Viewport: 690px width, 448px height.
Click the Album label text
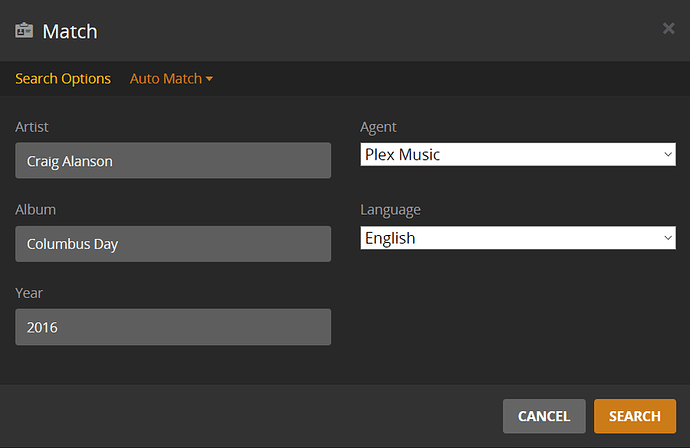35,210
